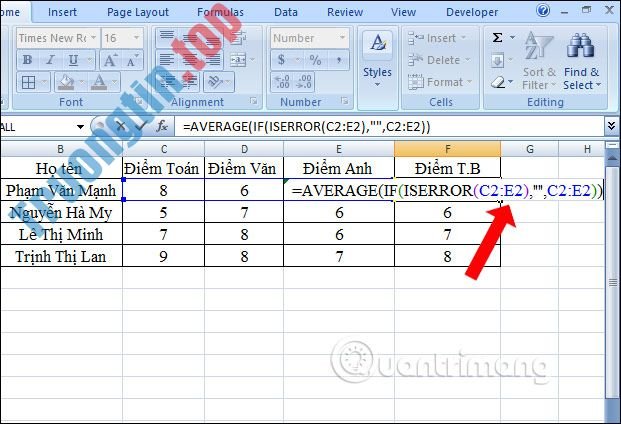621x424 pixels.
Task: Click the Grow Font icon
Action: pyautogui.click(x=110, y=60)
